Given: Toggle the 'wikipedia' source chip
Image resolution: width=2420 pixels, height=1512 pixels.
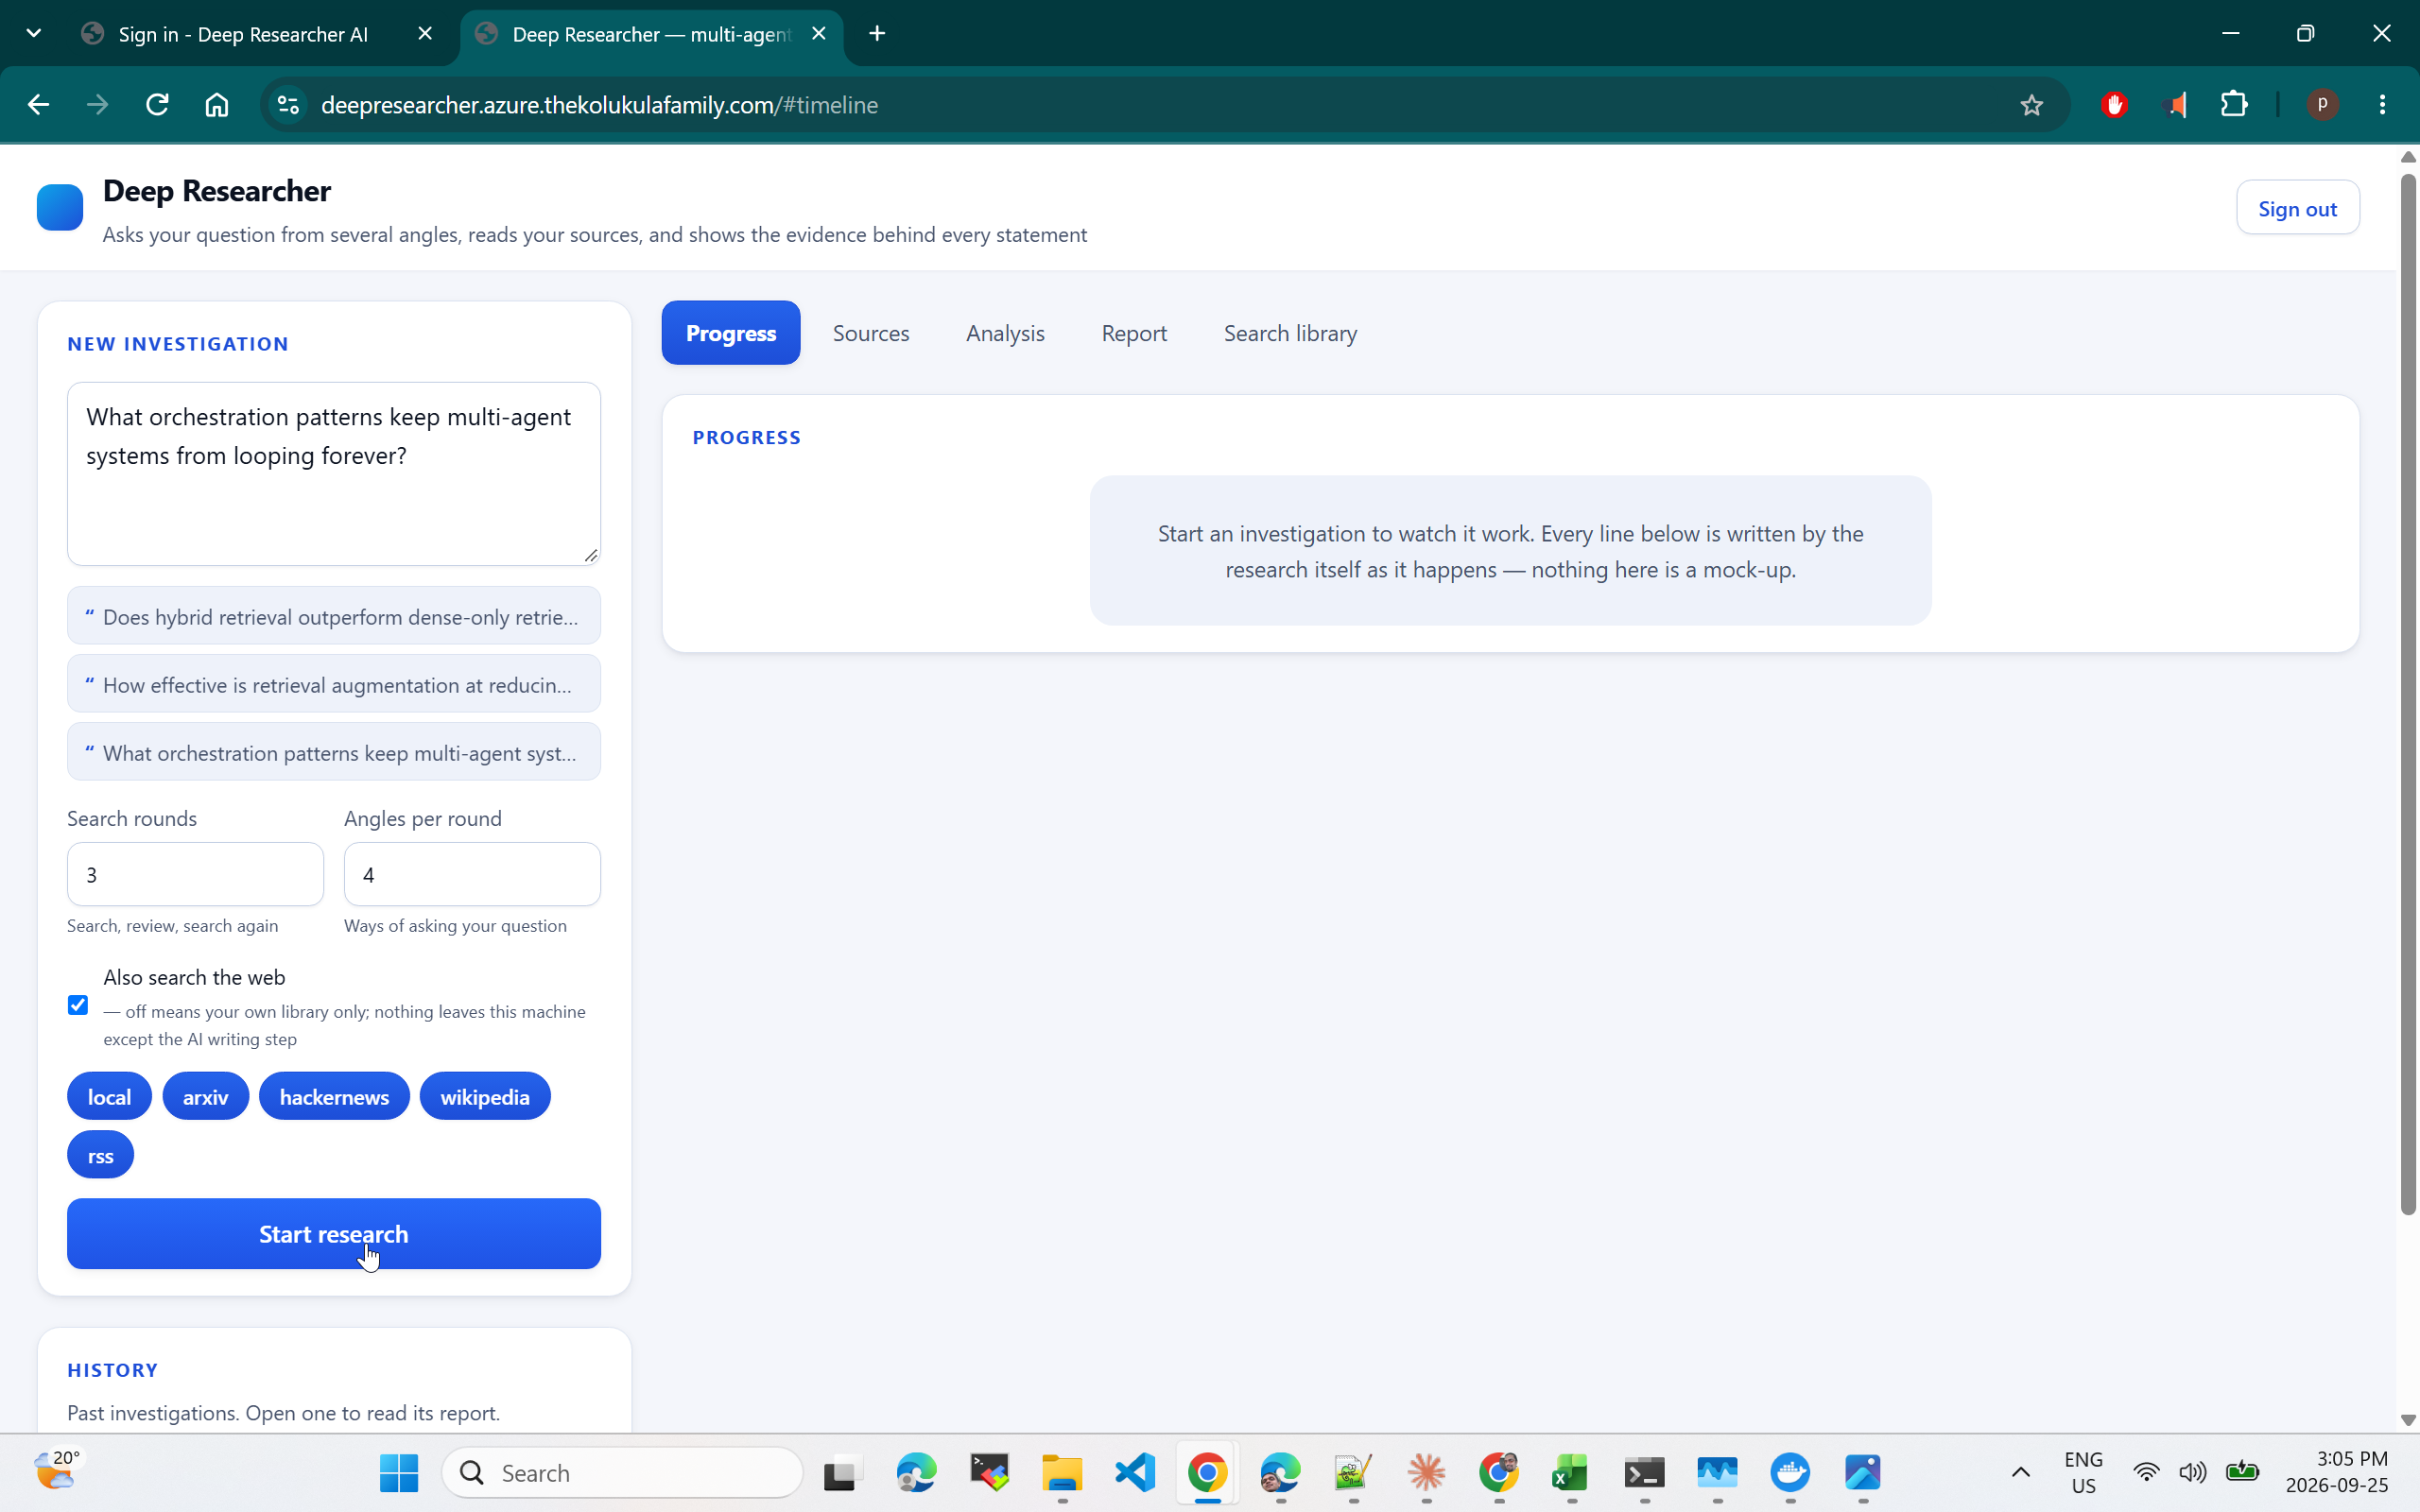Looking at the screenshot, I should coord(485,1096).
